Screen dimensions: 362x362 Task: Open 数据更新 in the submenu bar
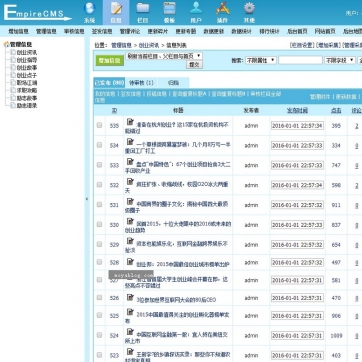pyautogui.click(x=214, y=31)
